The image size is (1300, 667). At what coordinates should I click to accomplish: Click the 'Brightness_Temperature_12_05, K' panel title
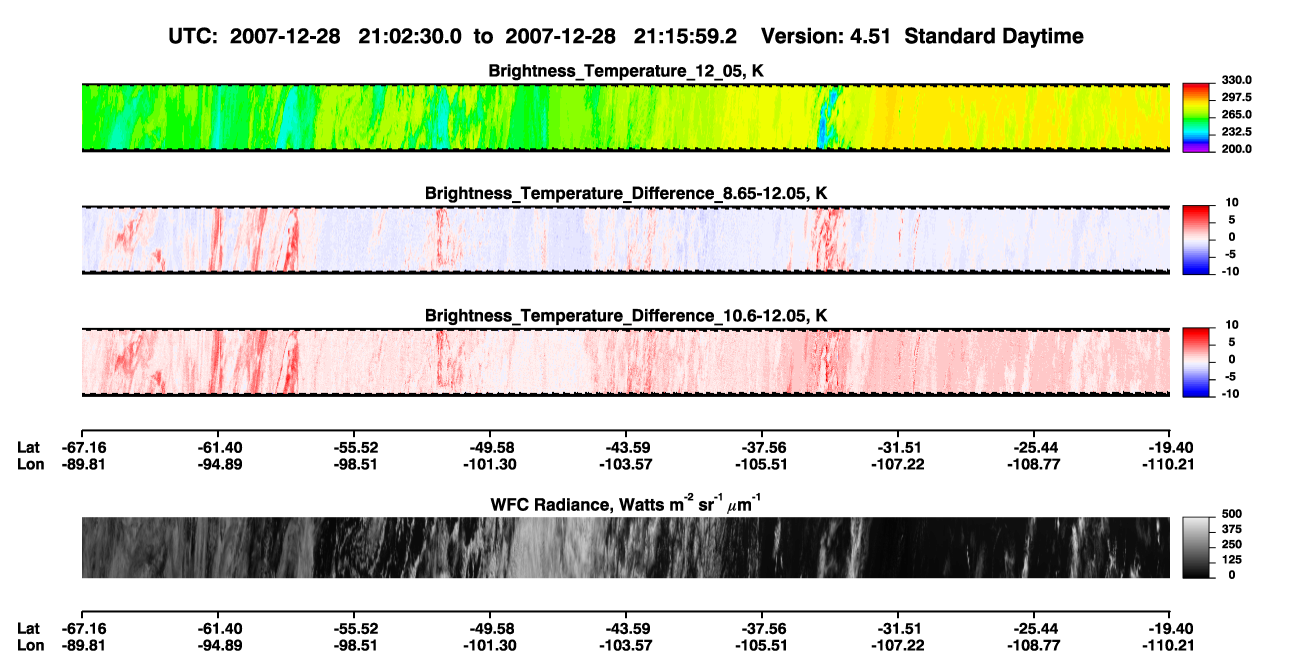(x=626, y=70)
